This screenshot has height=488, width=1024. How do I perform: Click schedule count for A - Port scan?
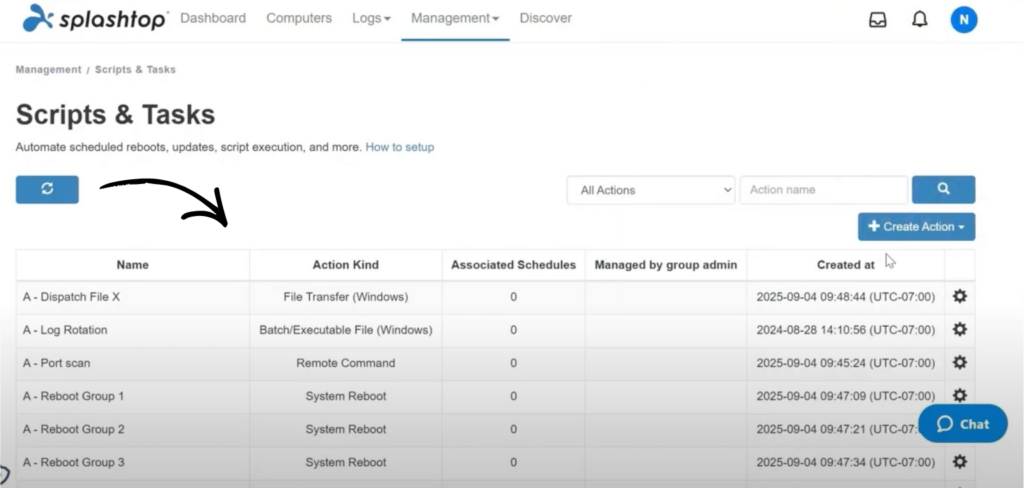(x=513, y=363)
